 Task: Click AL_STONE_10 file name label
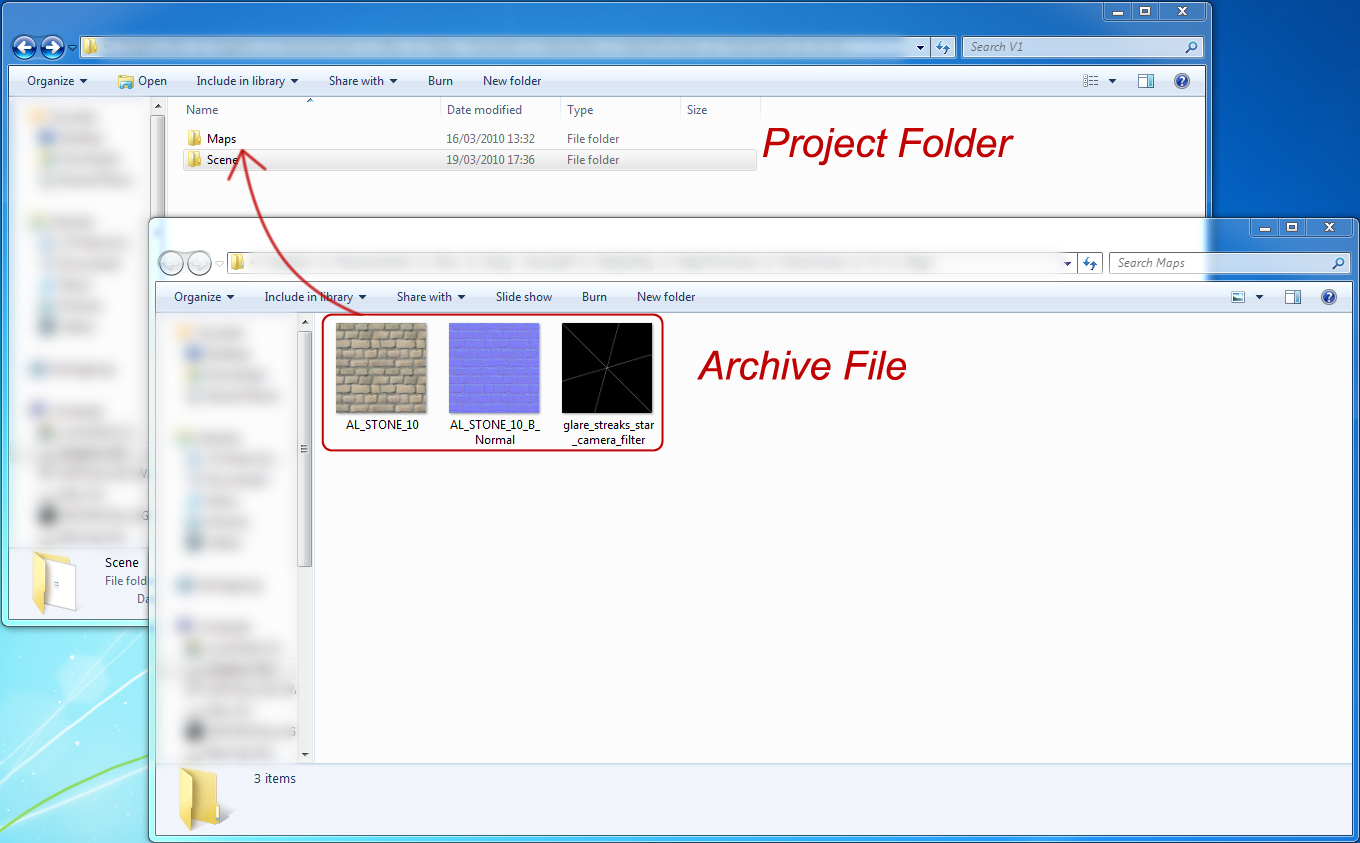382,425
